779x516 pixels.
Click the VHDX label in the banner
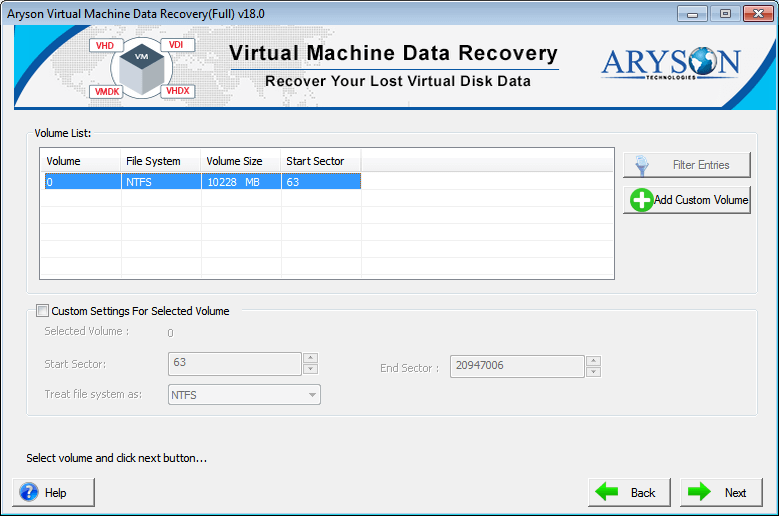178,91
